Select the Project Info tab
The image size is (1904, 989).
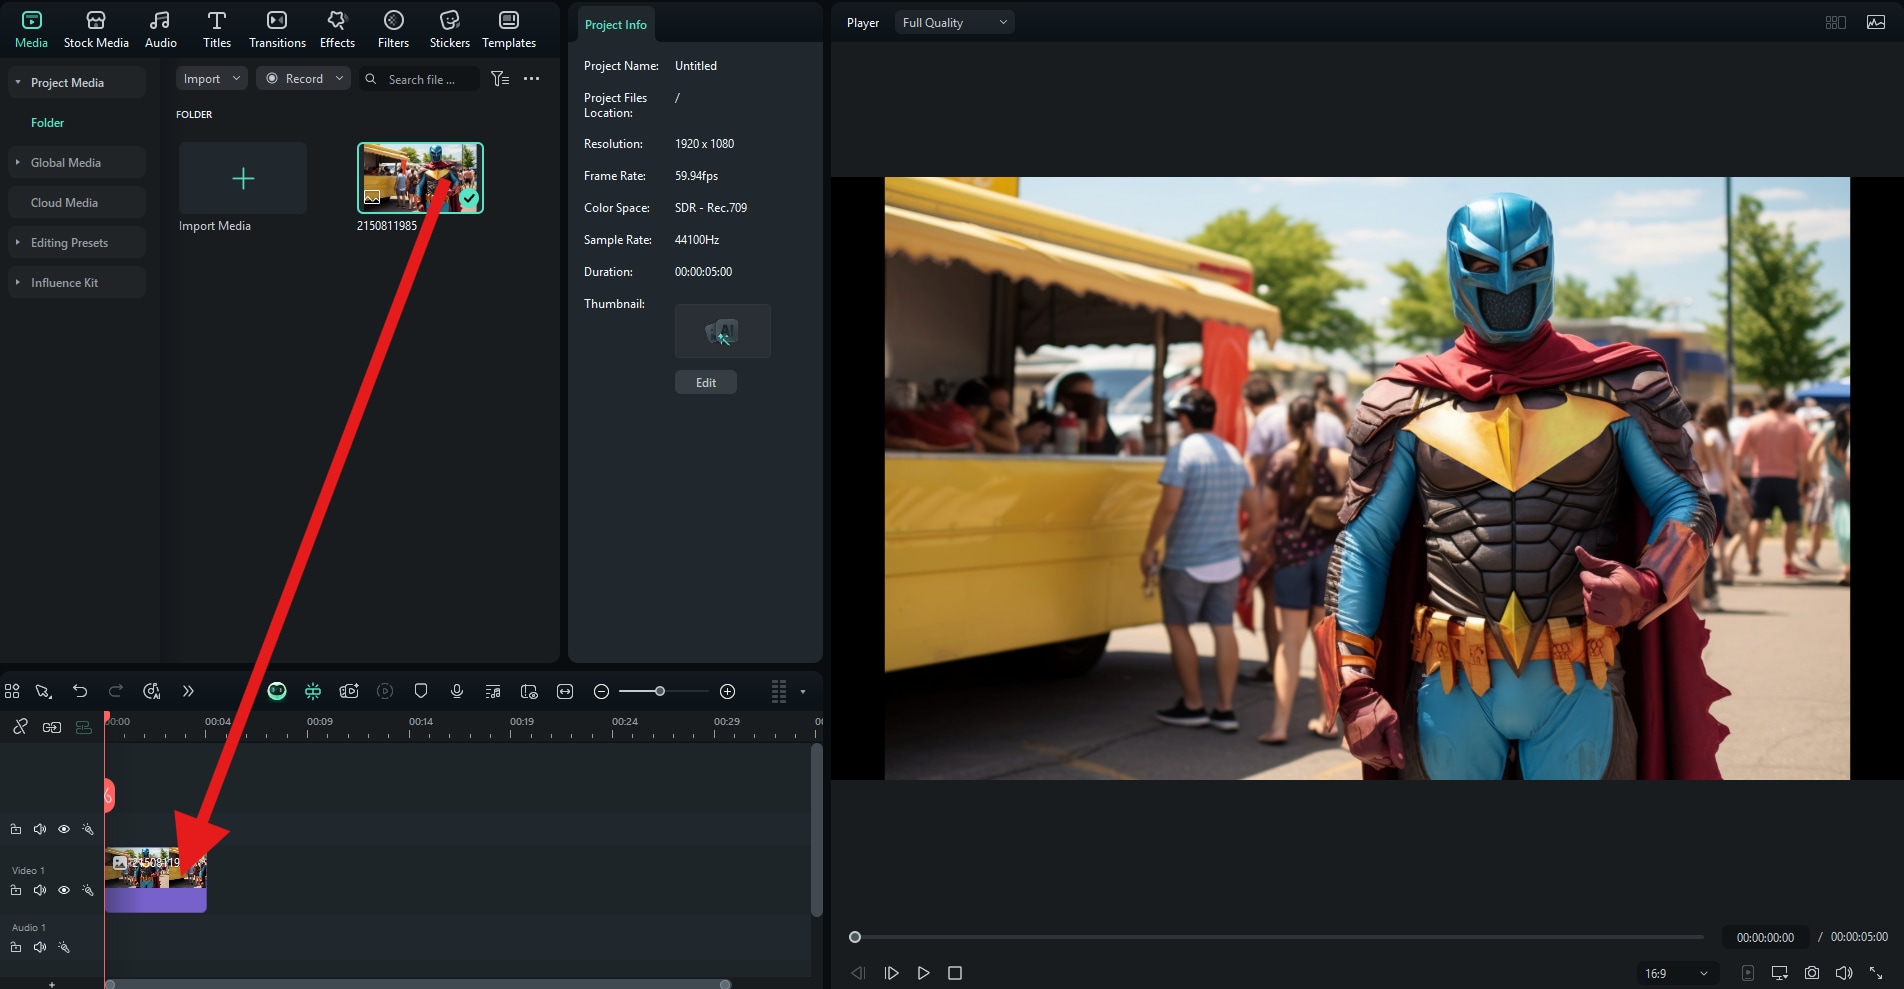pyautogui.click(x=615, y=24)
